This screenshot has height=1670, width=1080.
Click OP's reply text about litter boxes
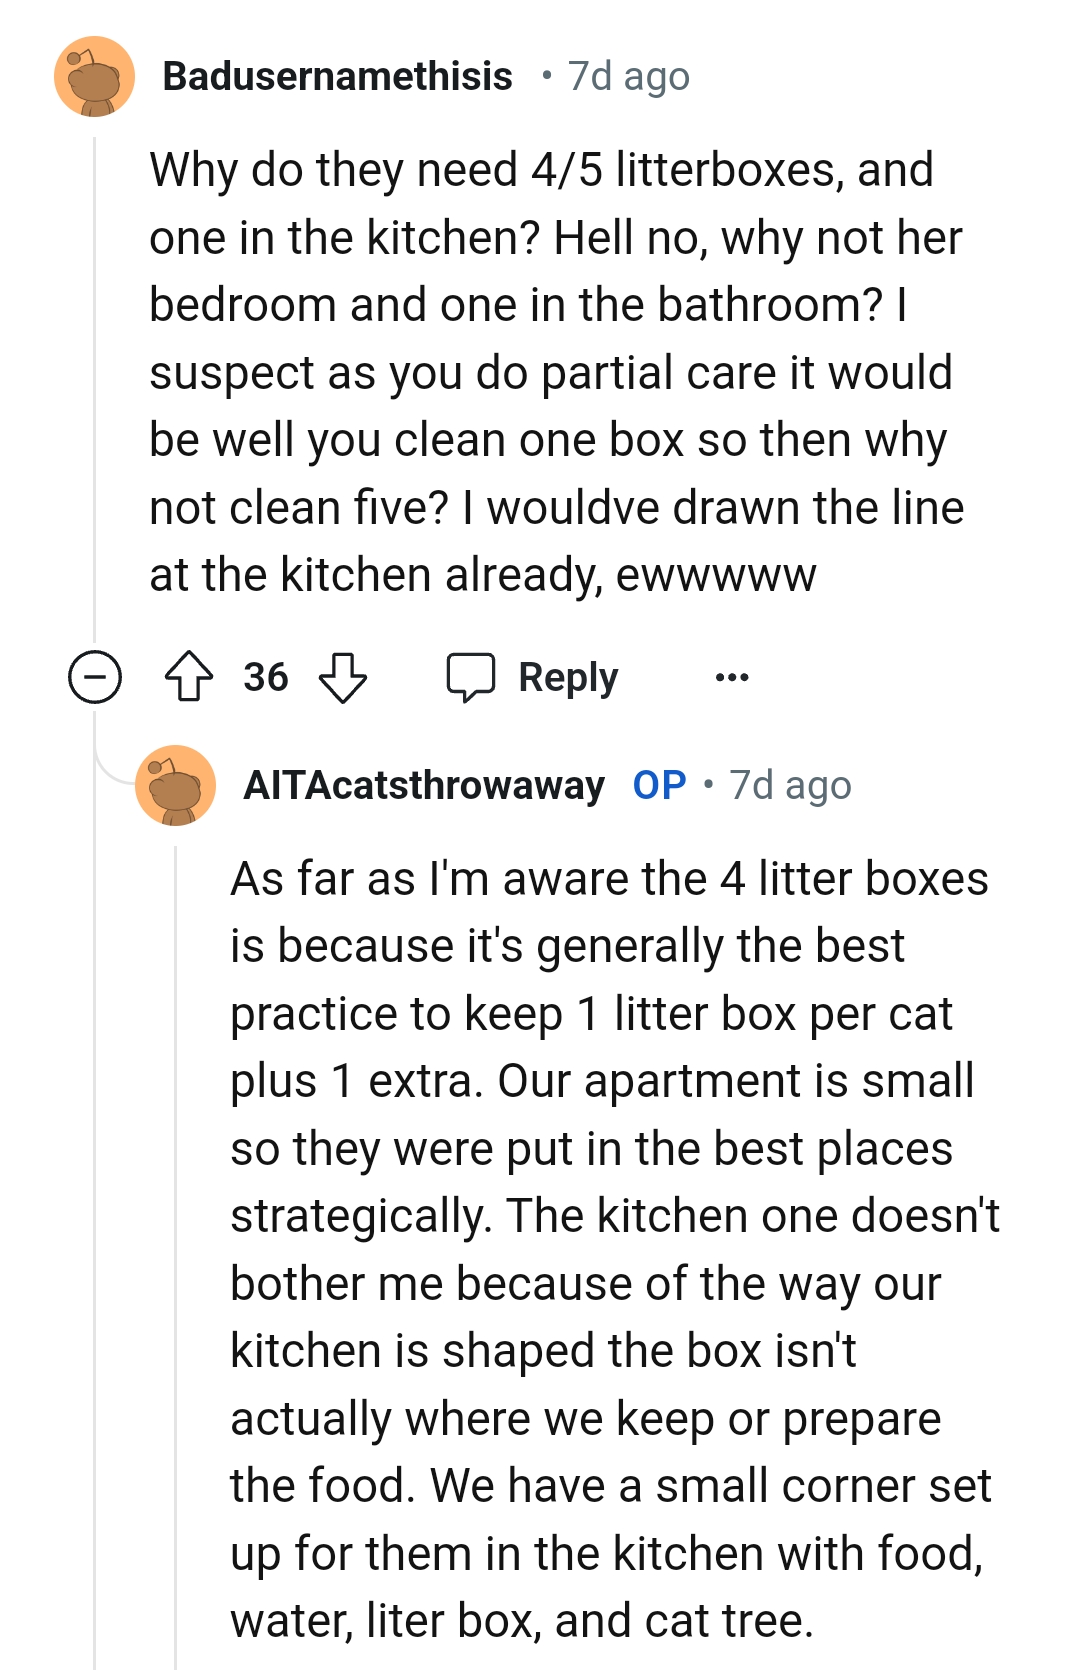[x=612, y=1250]
